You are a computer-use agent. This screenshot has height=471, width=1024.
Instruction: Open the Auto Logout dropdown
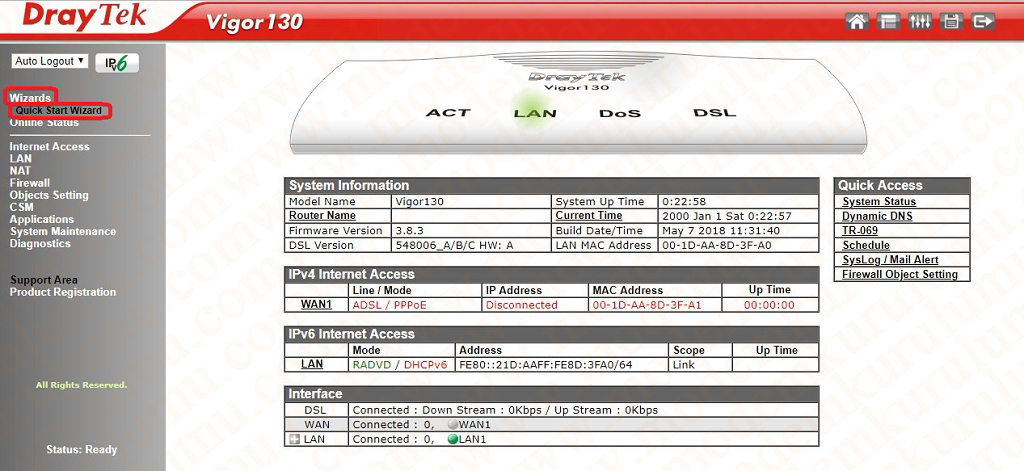coord(49,61)
